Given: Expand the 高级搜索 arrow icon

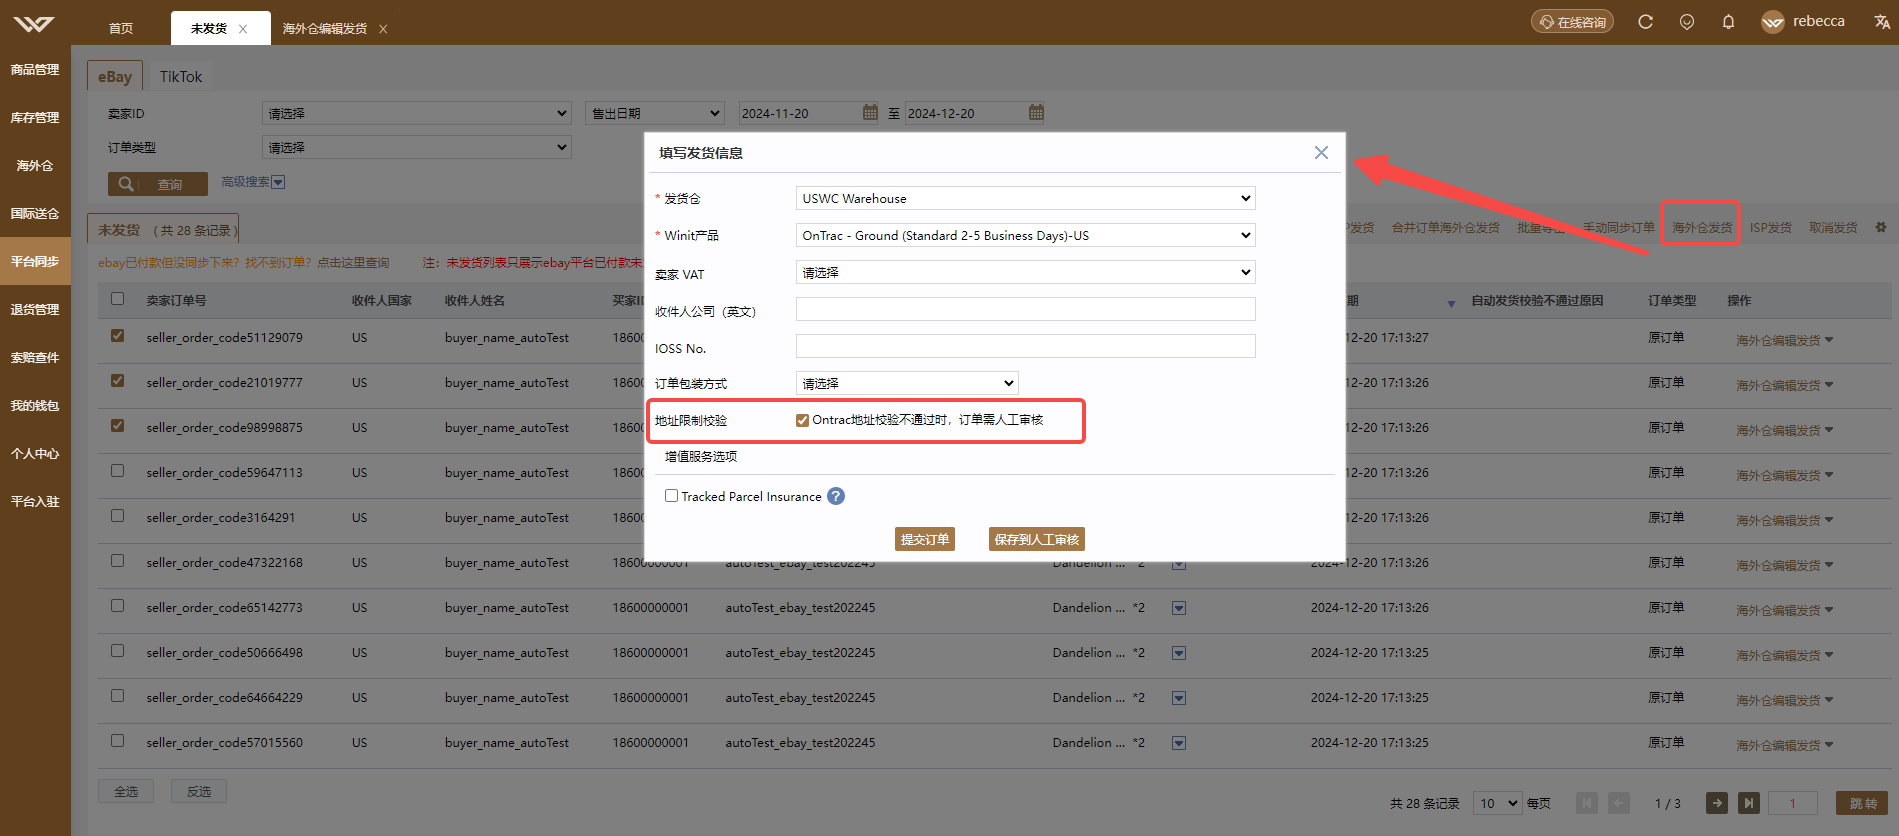Looking at the screenshot, I should tap(278, 182).
